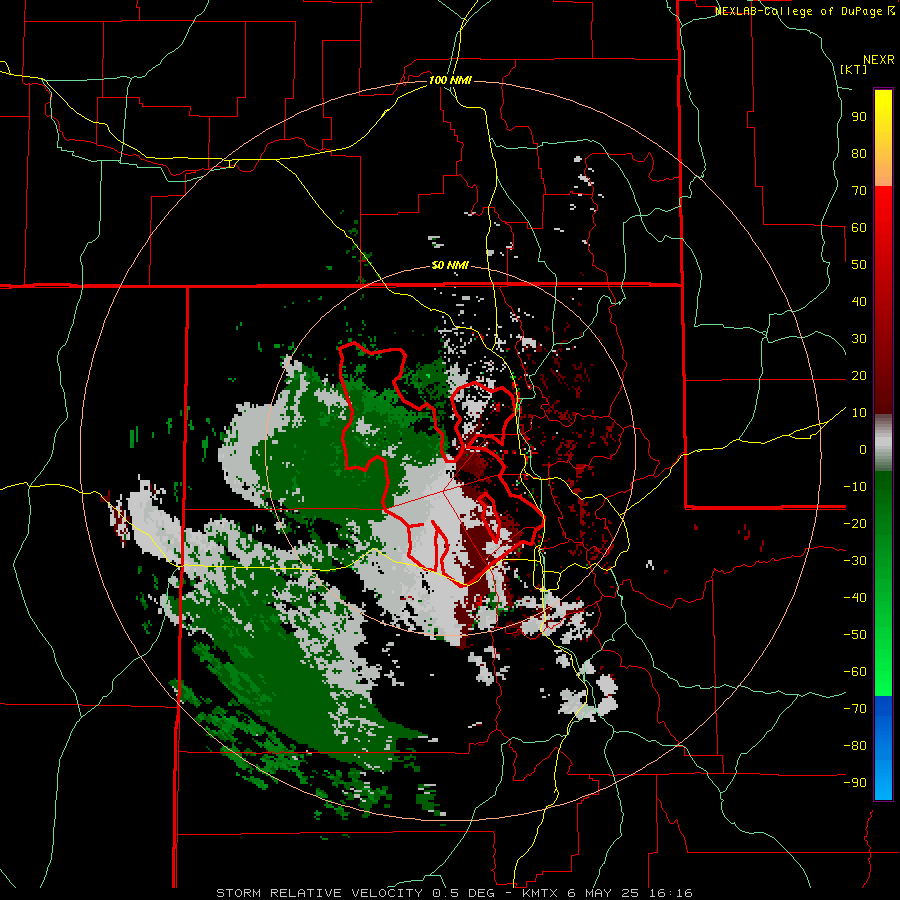Click the 0 value on the velocity scale
900x900 pixels.
tap(863, 449)
